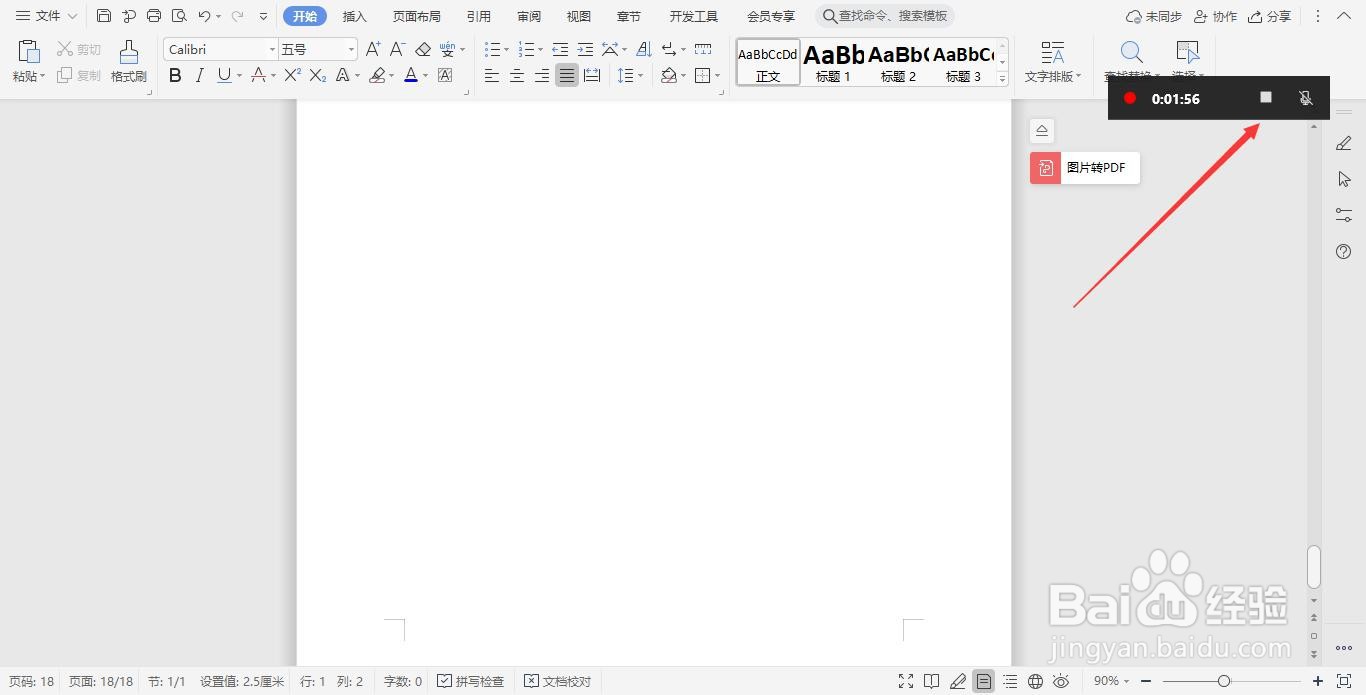The height and width of the screenshot is (695, 1366).
Task: Switch to web layout globe icon
Action: [1036, 681]
